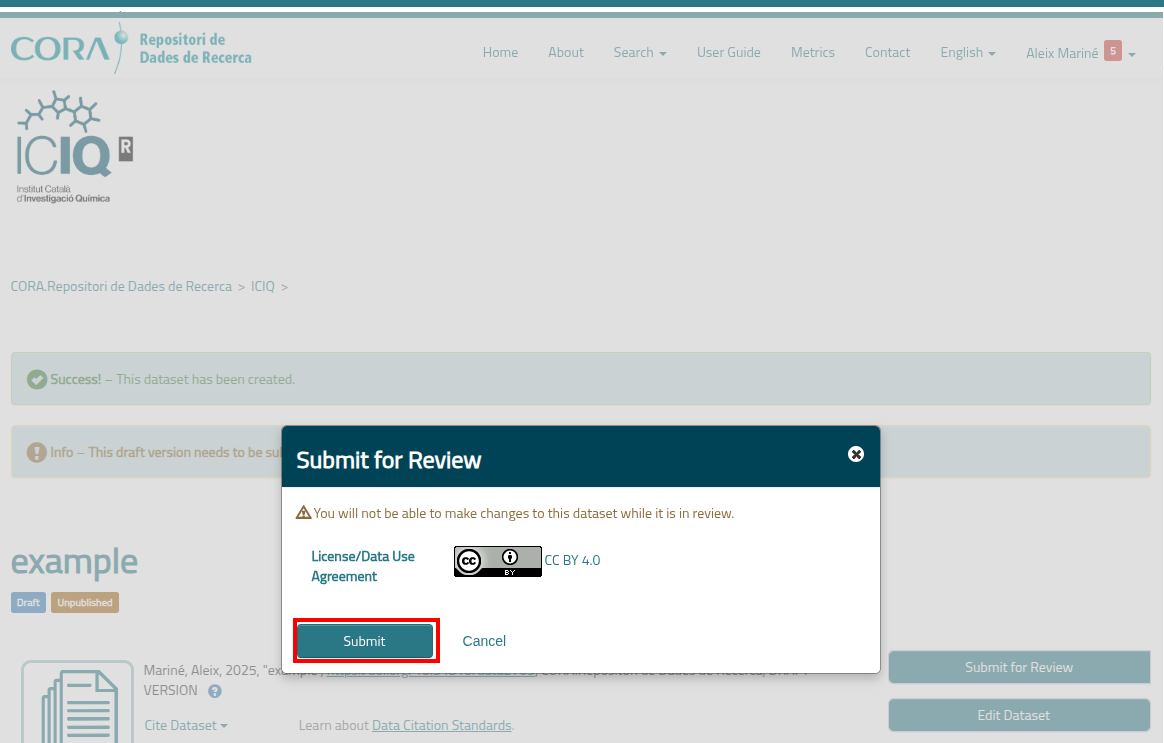The height and width of the screenshot is (743, 1164).
Task: Go to the Home page
Action: [x=500, y=53]
